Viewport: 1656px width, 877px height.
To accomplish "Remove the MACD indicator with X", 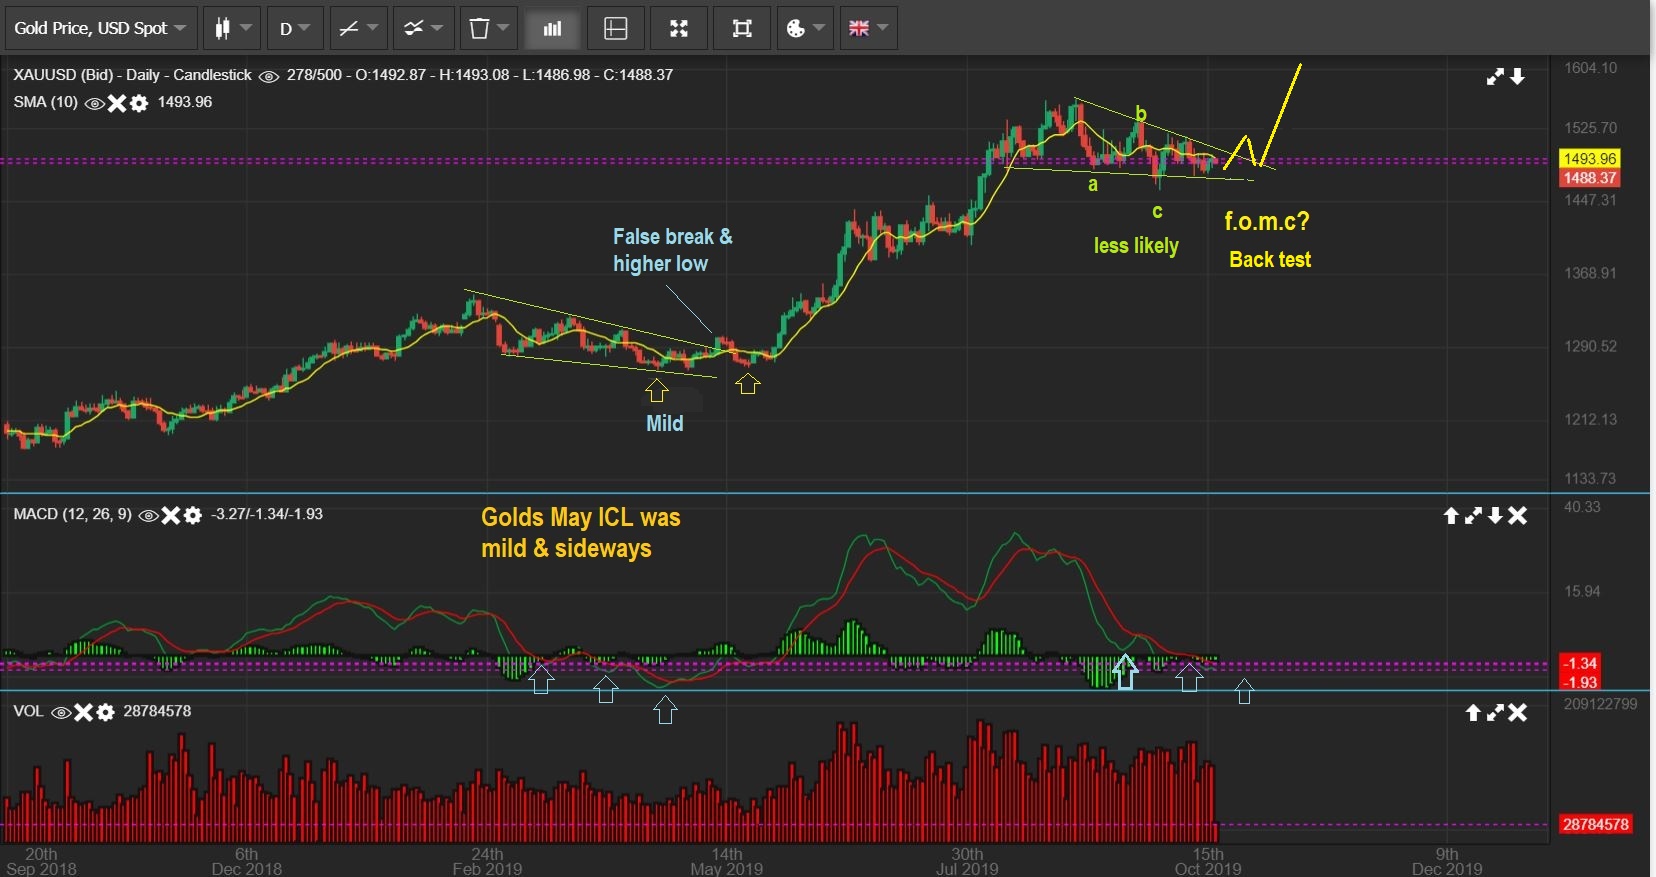I will (x=171, y=515).
